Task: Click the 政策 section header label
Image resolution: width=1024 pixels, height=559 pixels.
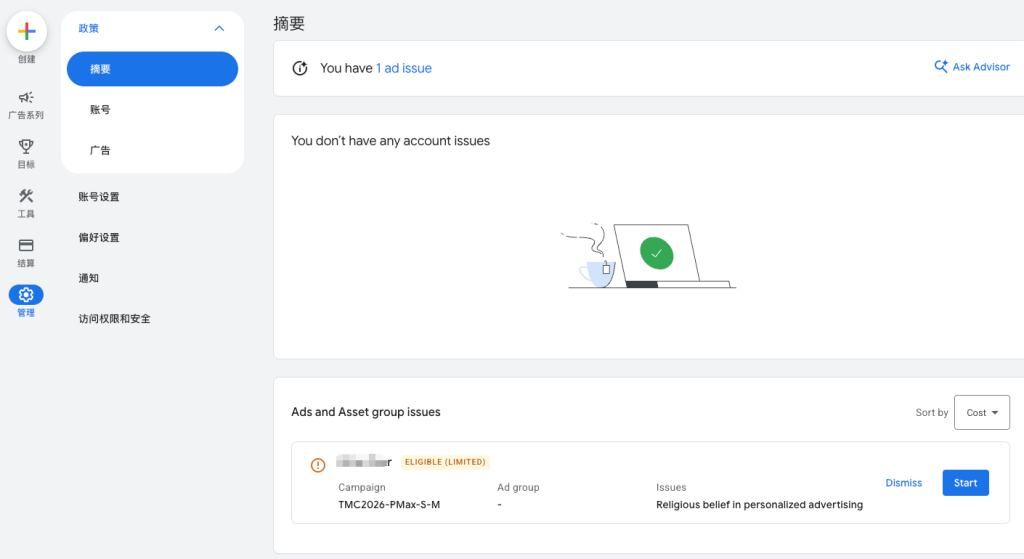Action: pos(88,28)
